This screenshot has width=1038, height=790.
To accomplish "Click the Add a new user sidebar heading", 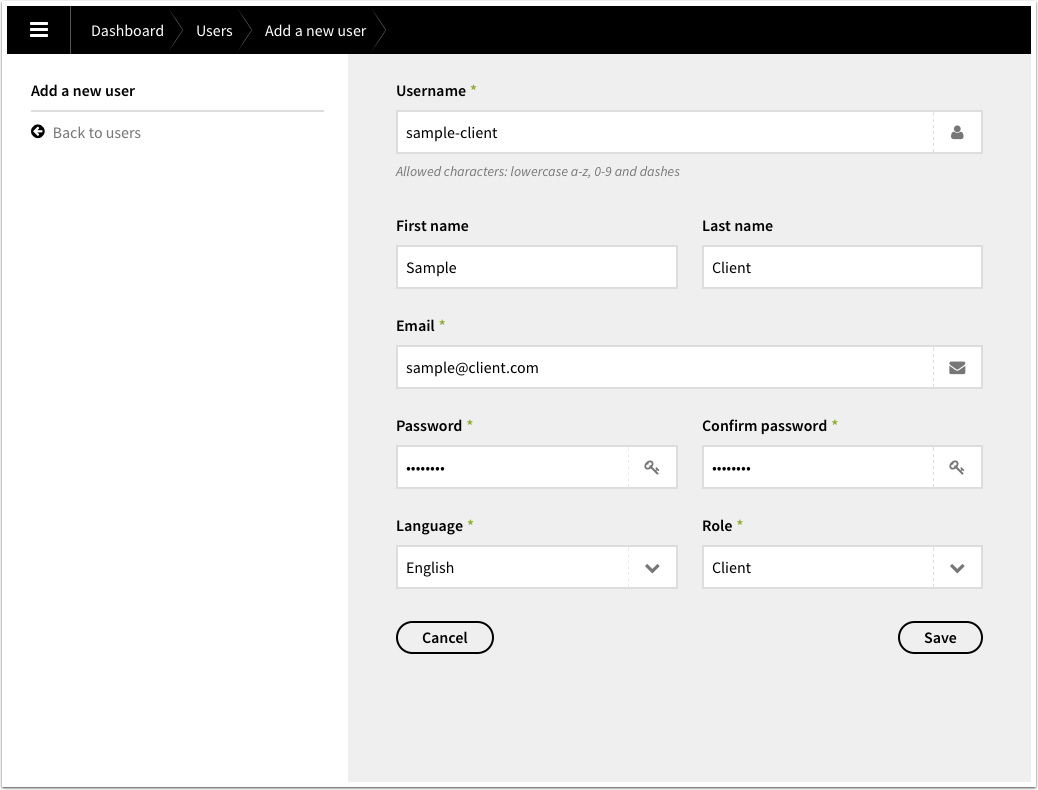I will tap(83, 91).
